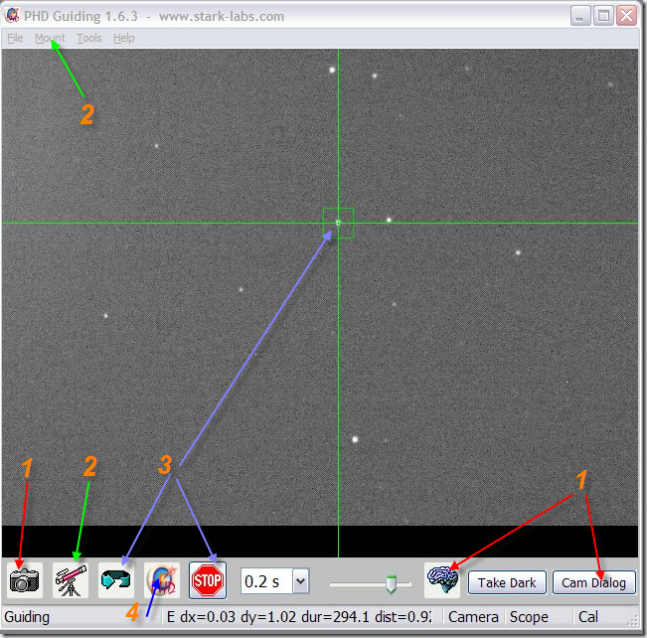The image size is (647, 638).
Task: Open the Tools menu
Action: [89, 38]
